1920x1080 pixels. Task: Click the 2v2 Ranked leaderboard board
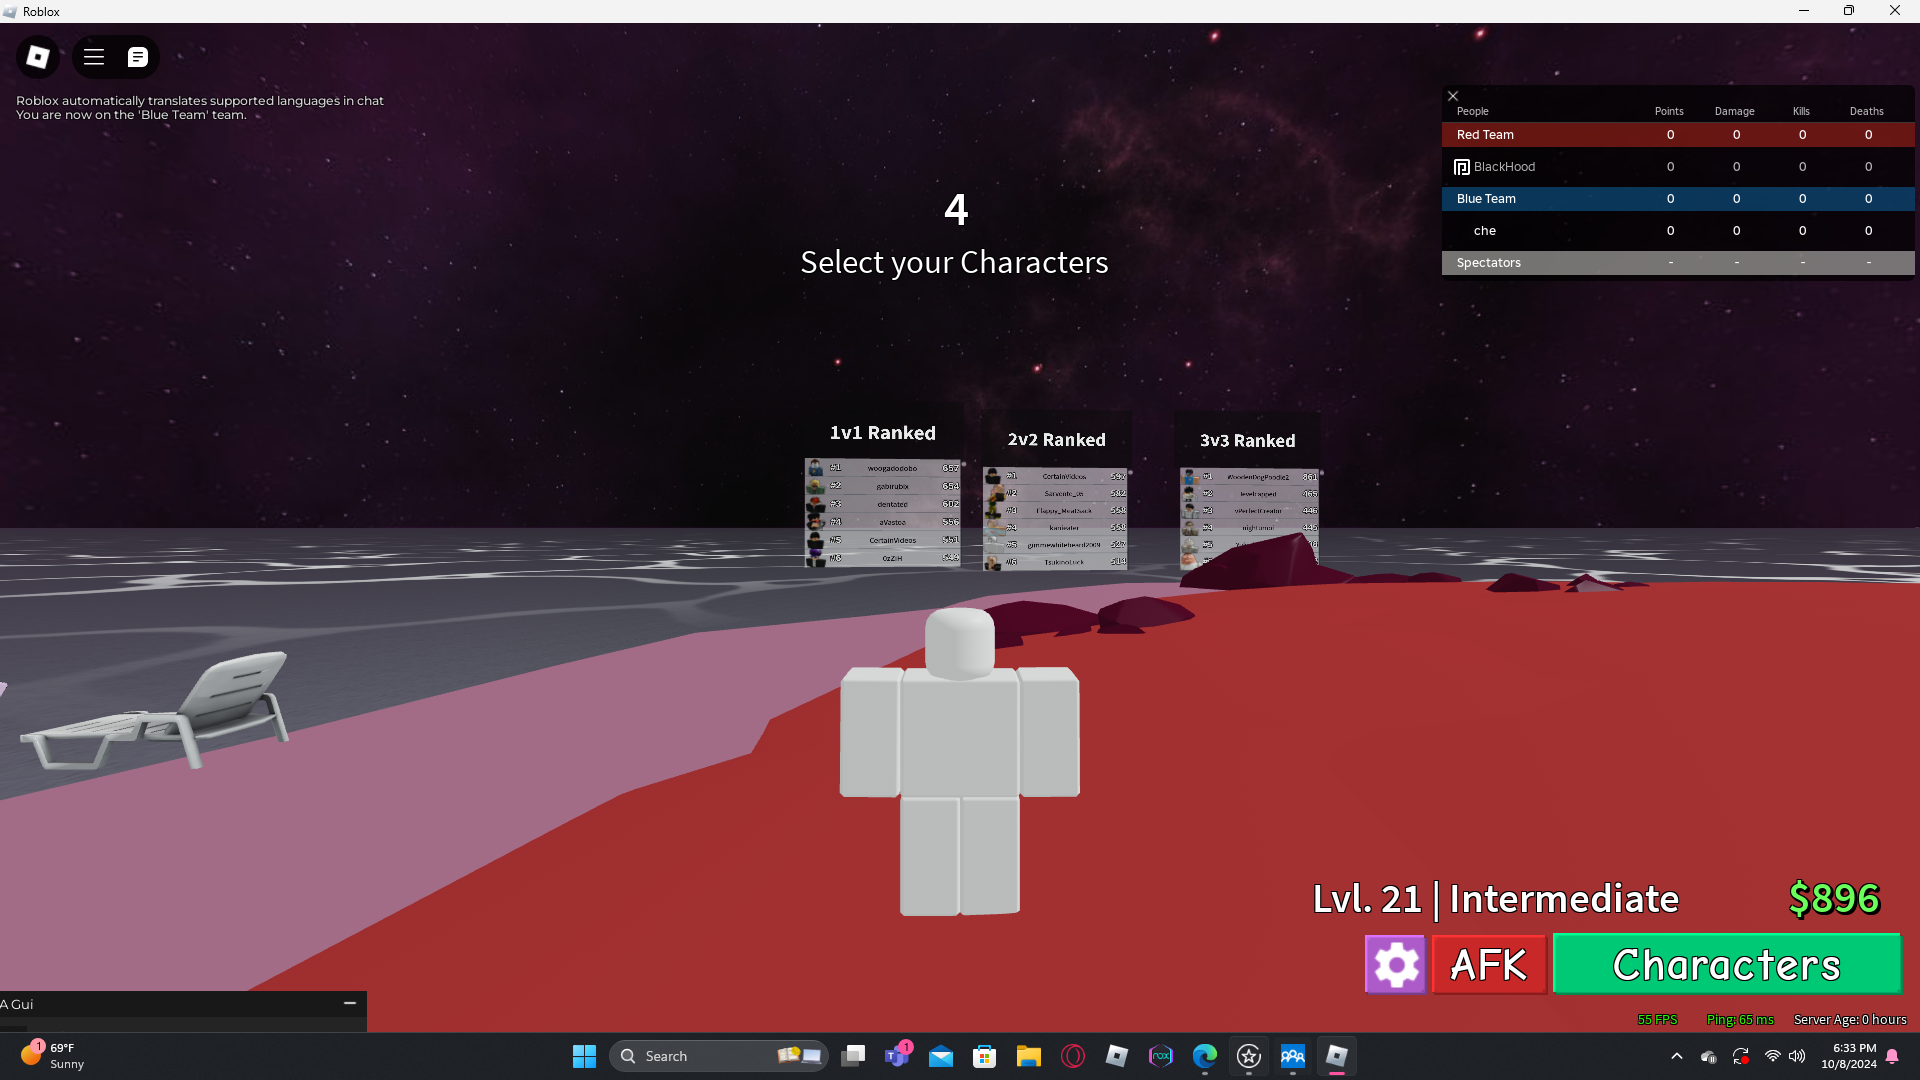[1056, 518]
